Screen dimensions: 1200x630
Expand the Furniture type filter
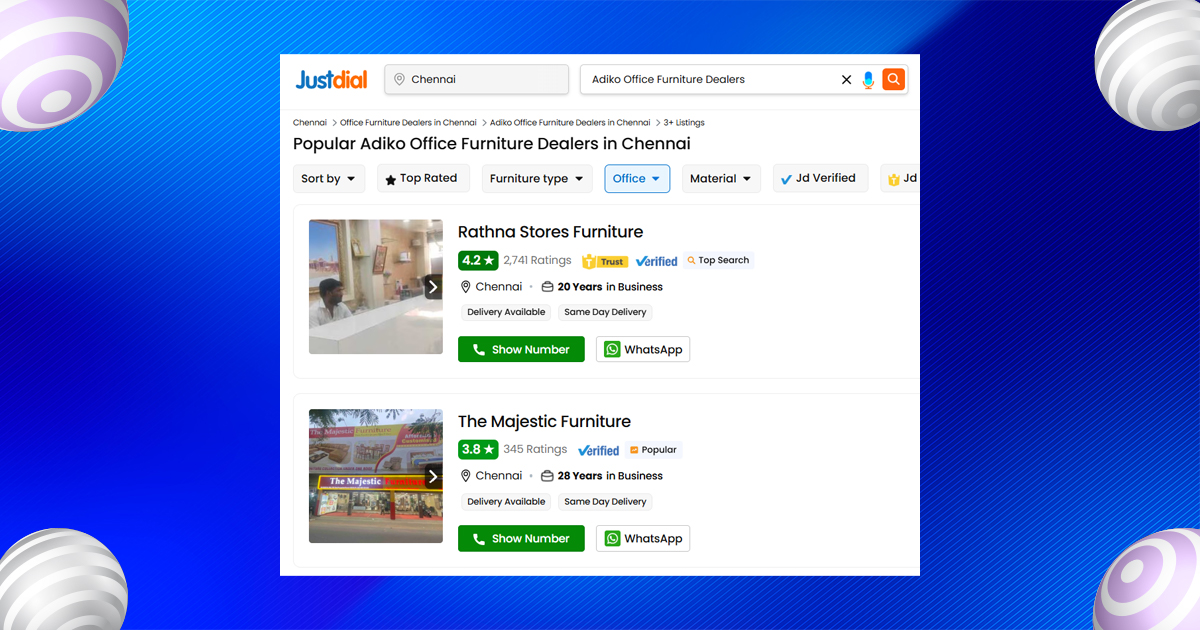[537, 179]
